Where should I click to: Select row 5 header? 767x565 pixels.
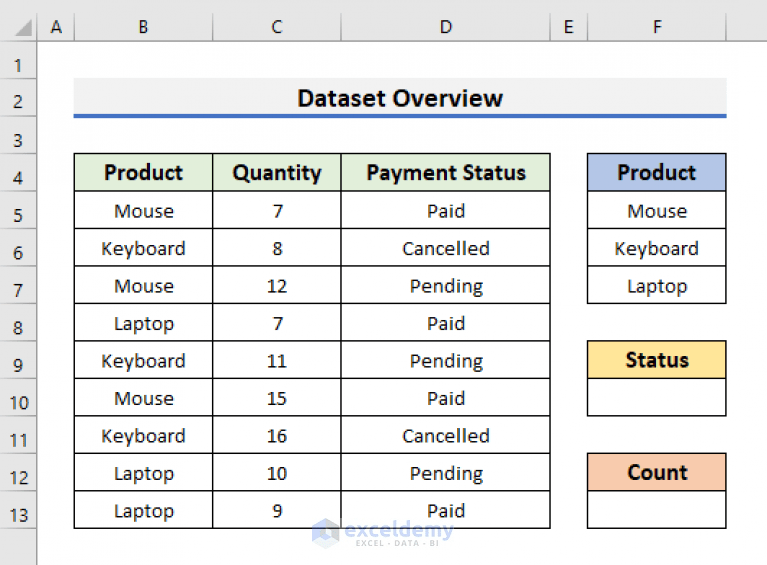tap(18, 210)
